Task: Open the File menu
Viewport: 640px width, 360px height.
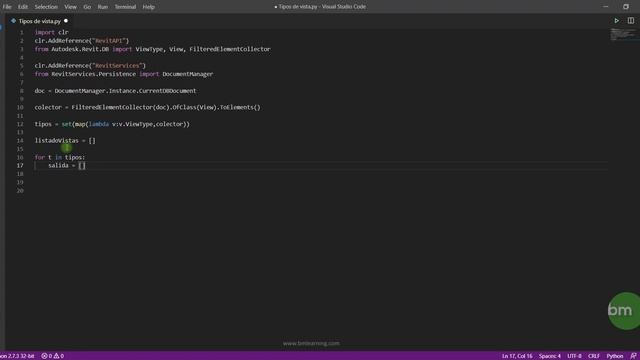Action: click(x=7, y=7)
